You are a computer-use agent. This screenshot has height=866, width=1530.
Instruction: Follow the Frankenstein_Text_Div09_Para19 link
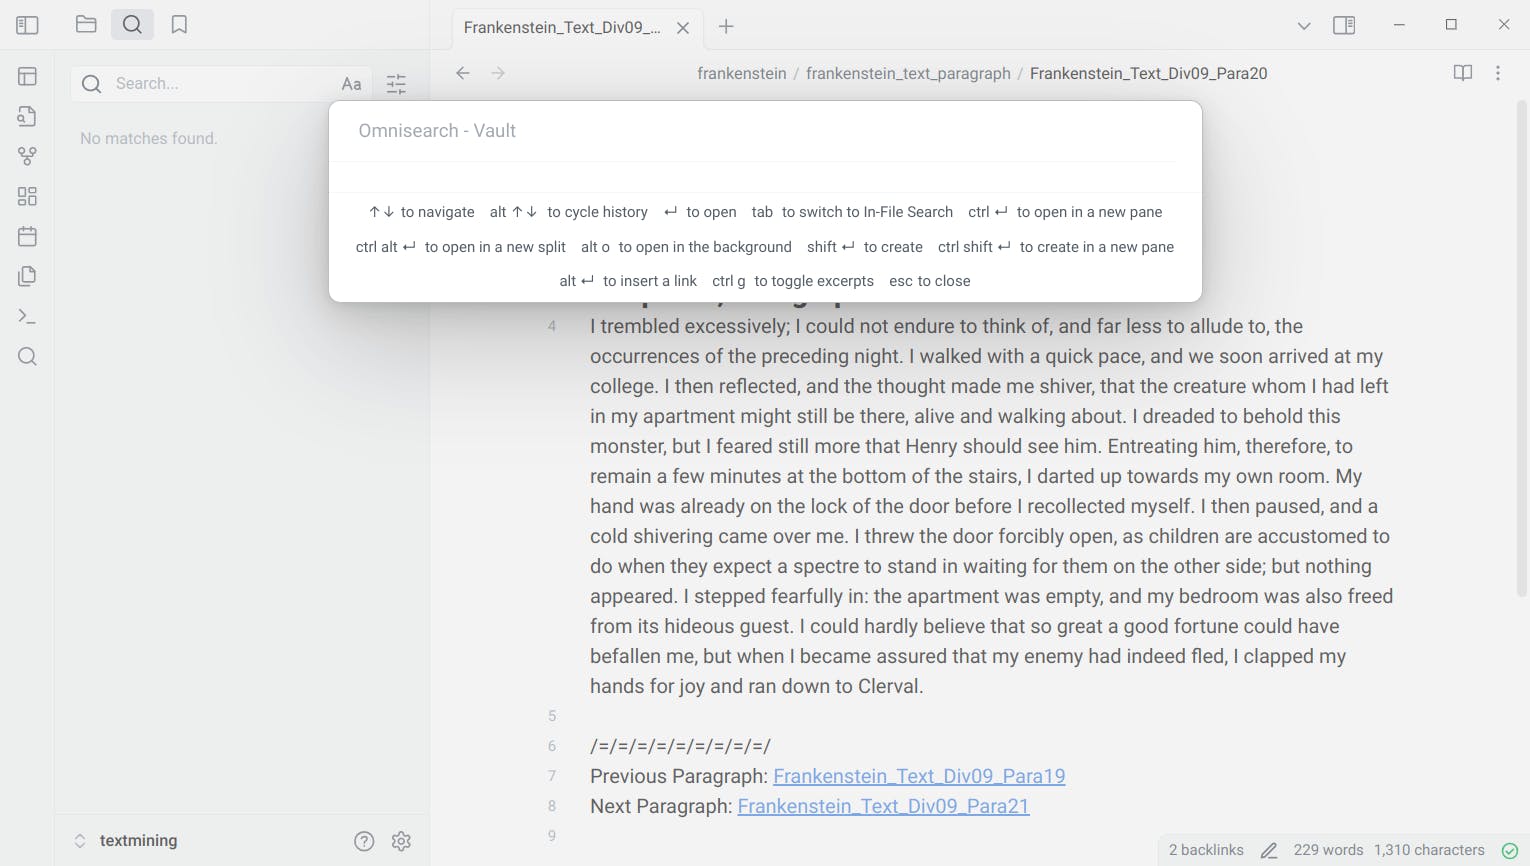pyautogui.click(x=919, y=776)
